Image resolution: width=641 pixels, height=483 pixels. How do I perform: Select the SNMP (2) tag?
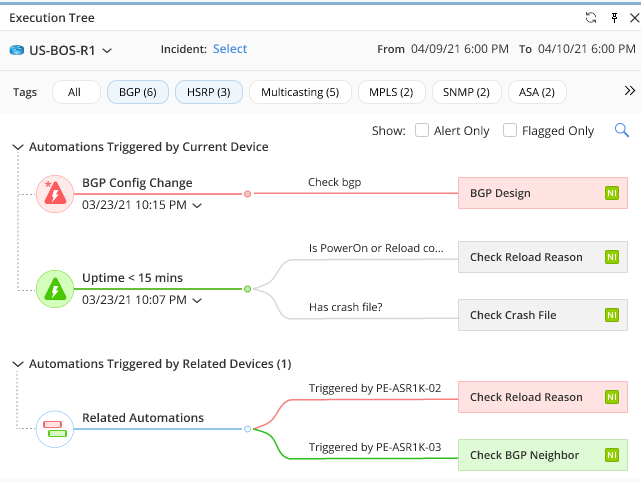tap(466, 92)
